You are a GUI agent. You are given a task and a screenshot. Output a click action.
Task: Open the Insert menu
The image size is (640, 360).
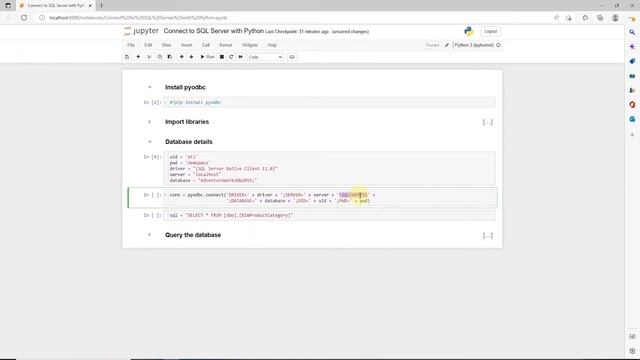pos(187,45)
